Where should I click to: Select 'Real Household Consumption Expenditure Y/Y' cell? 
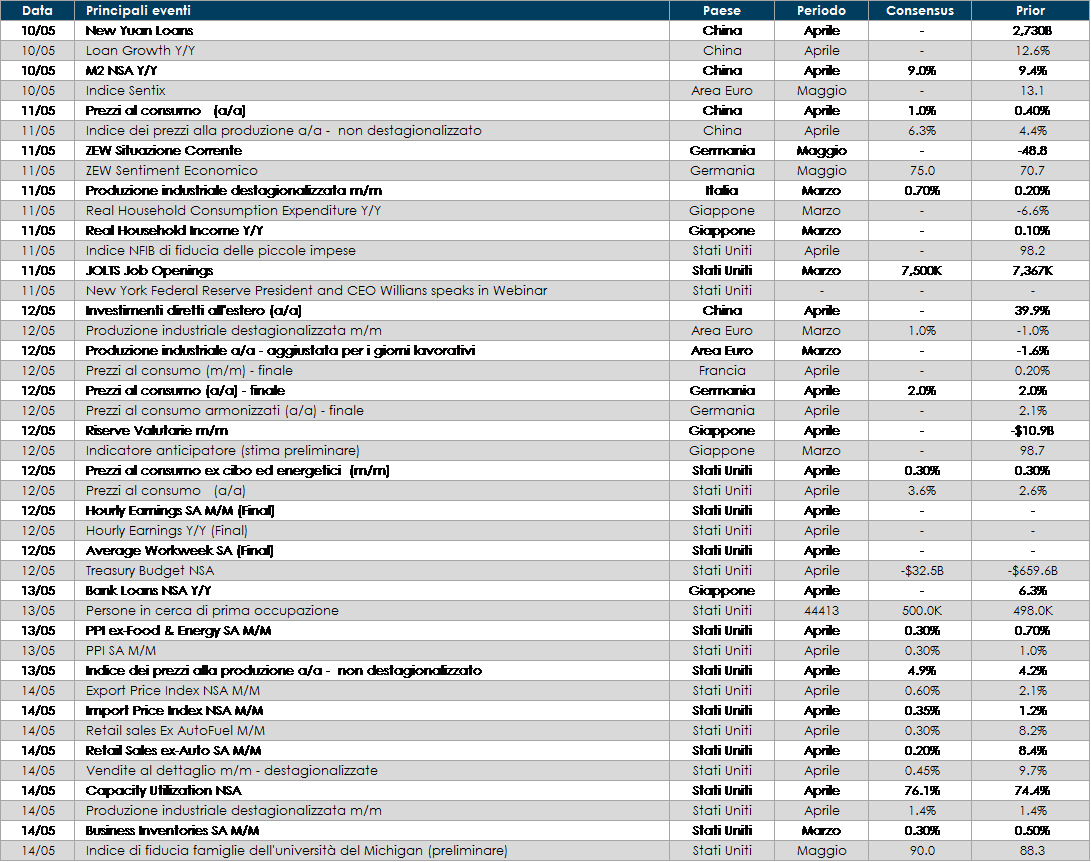(233, 210)
